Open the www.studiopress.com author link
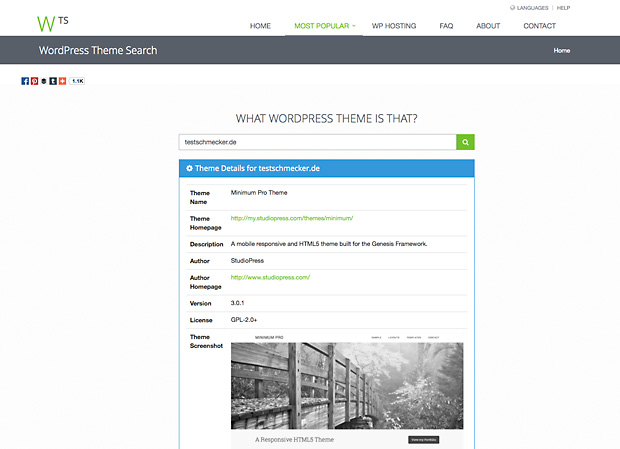The width and height of the screenshot is (620, 449). 270,277
